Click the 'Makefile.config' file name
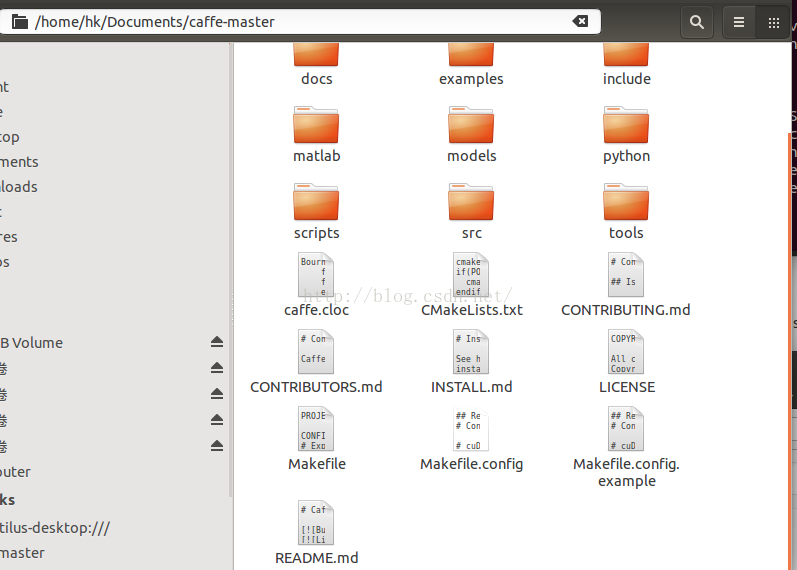797x570 pixels. (472, 464)
